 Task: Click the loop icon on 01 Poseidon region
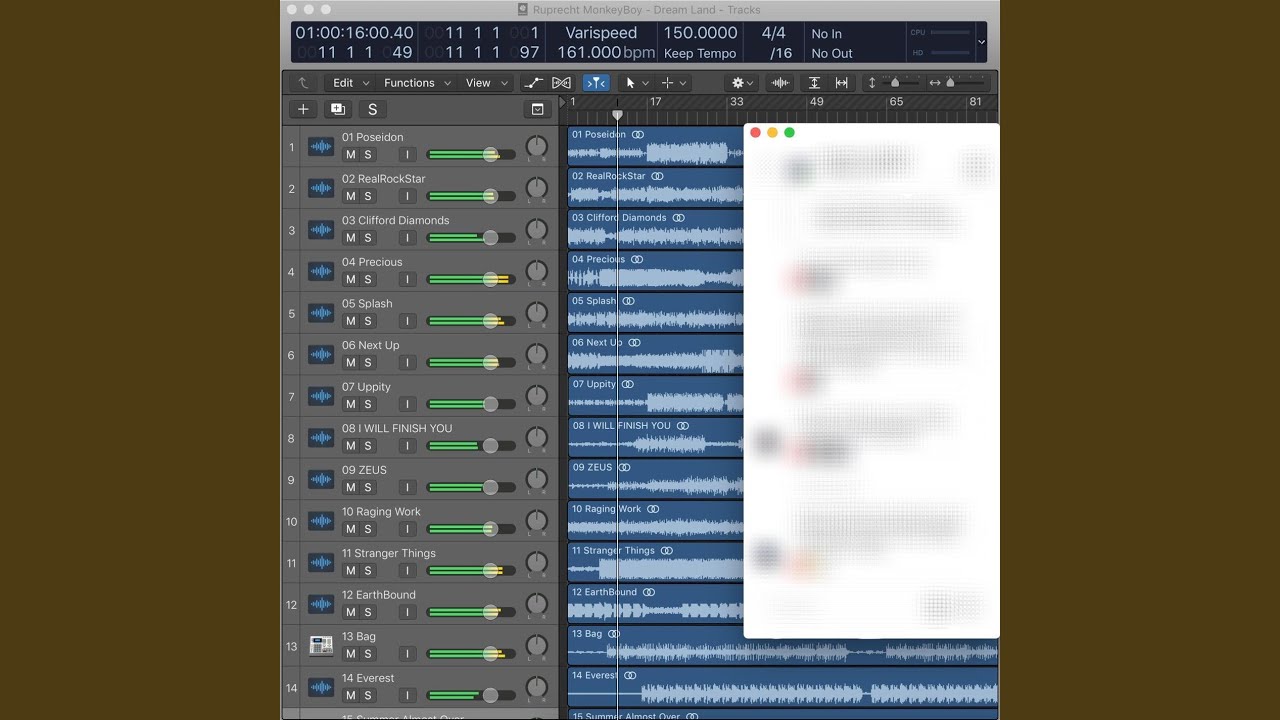click(638, 134)
